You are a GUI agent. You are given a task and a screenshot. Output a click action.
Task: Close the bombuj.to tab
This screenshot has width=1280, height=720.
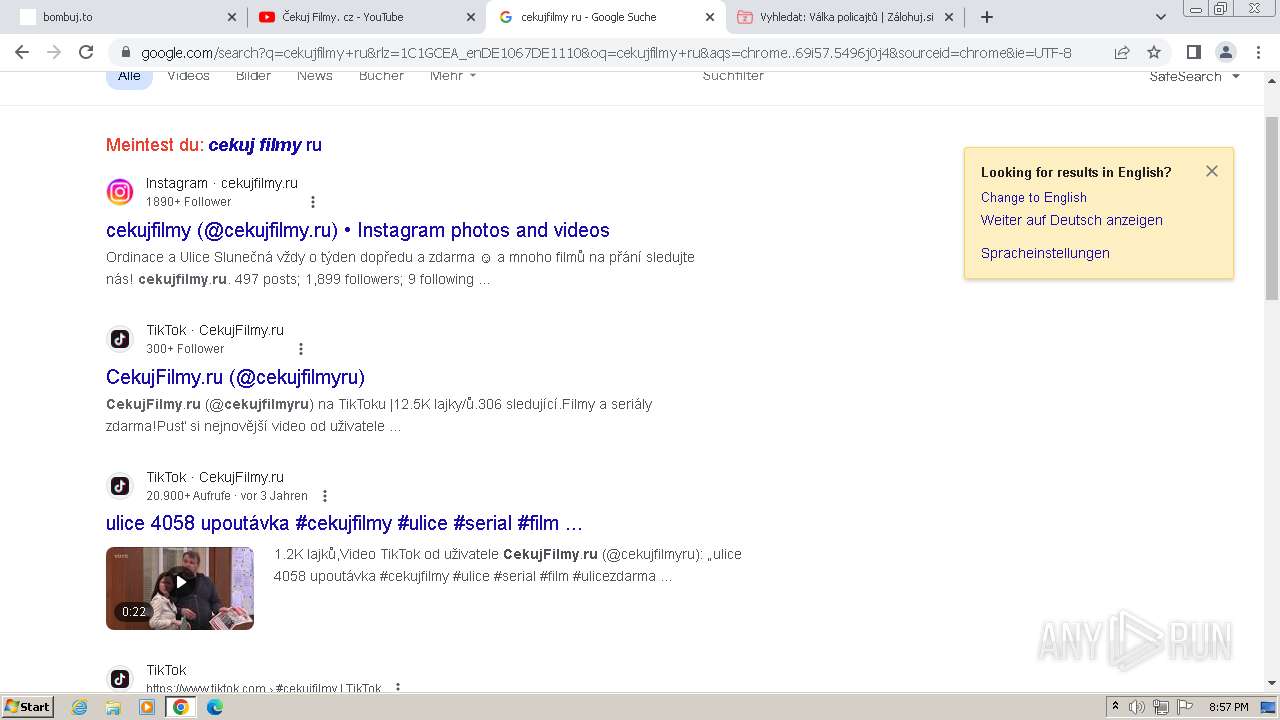(x=232, y=17)
